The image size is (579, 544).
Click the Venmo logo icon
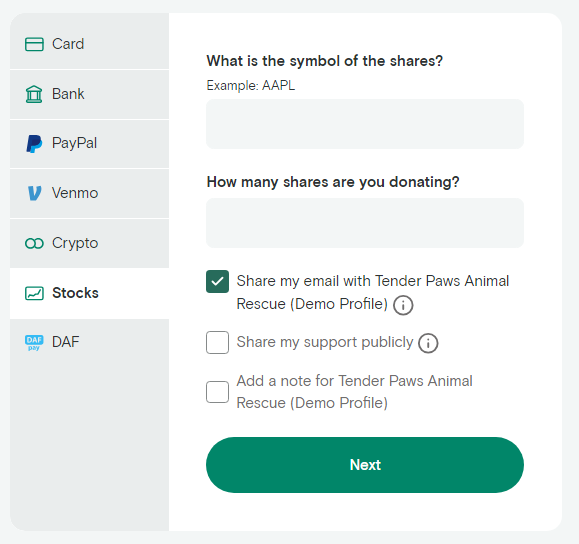[35, 193]
